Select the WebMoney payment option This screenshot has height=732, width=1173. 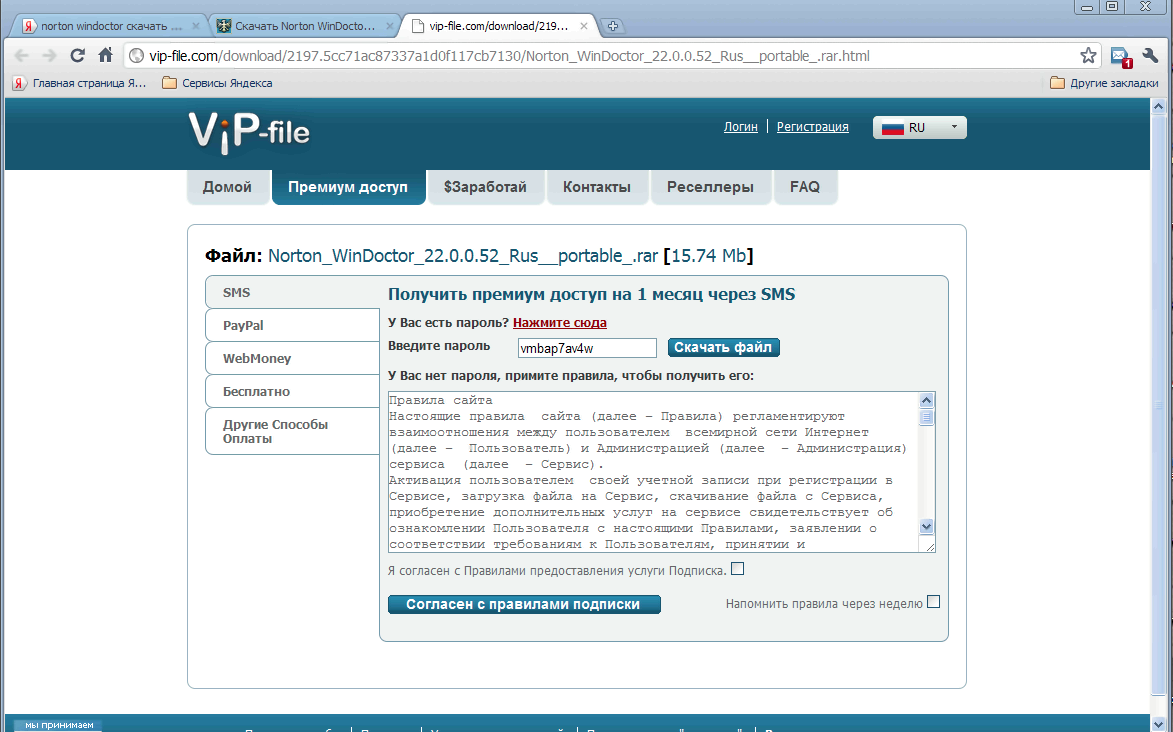(293, 359)
